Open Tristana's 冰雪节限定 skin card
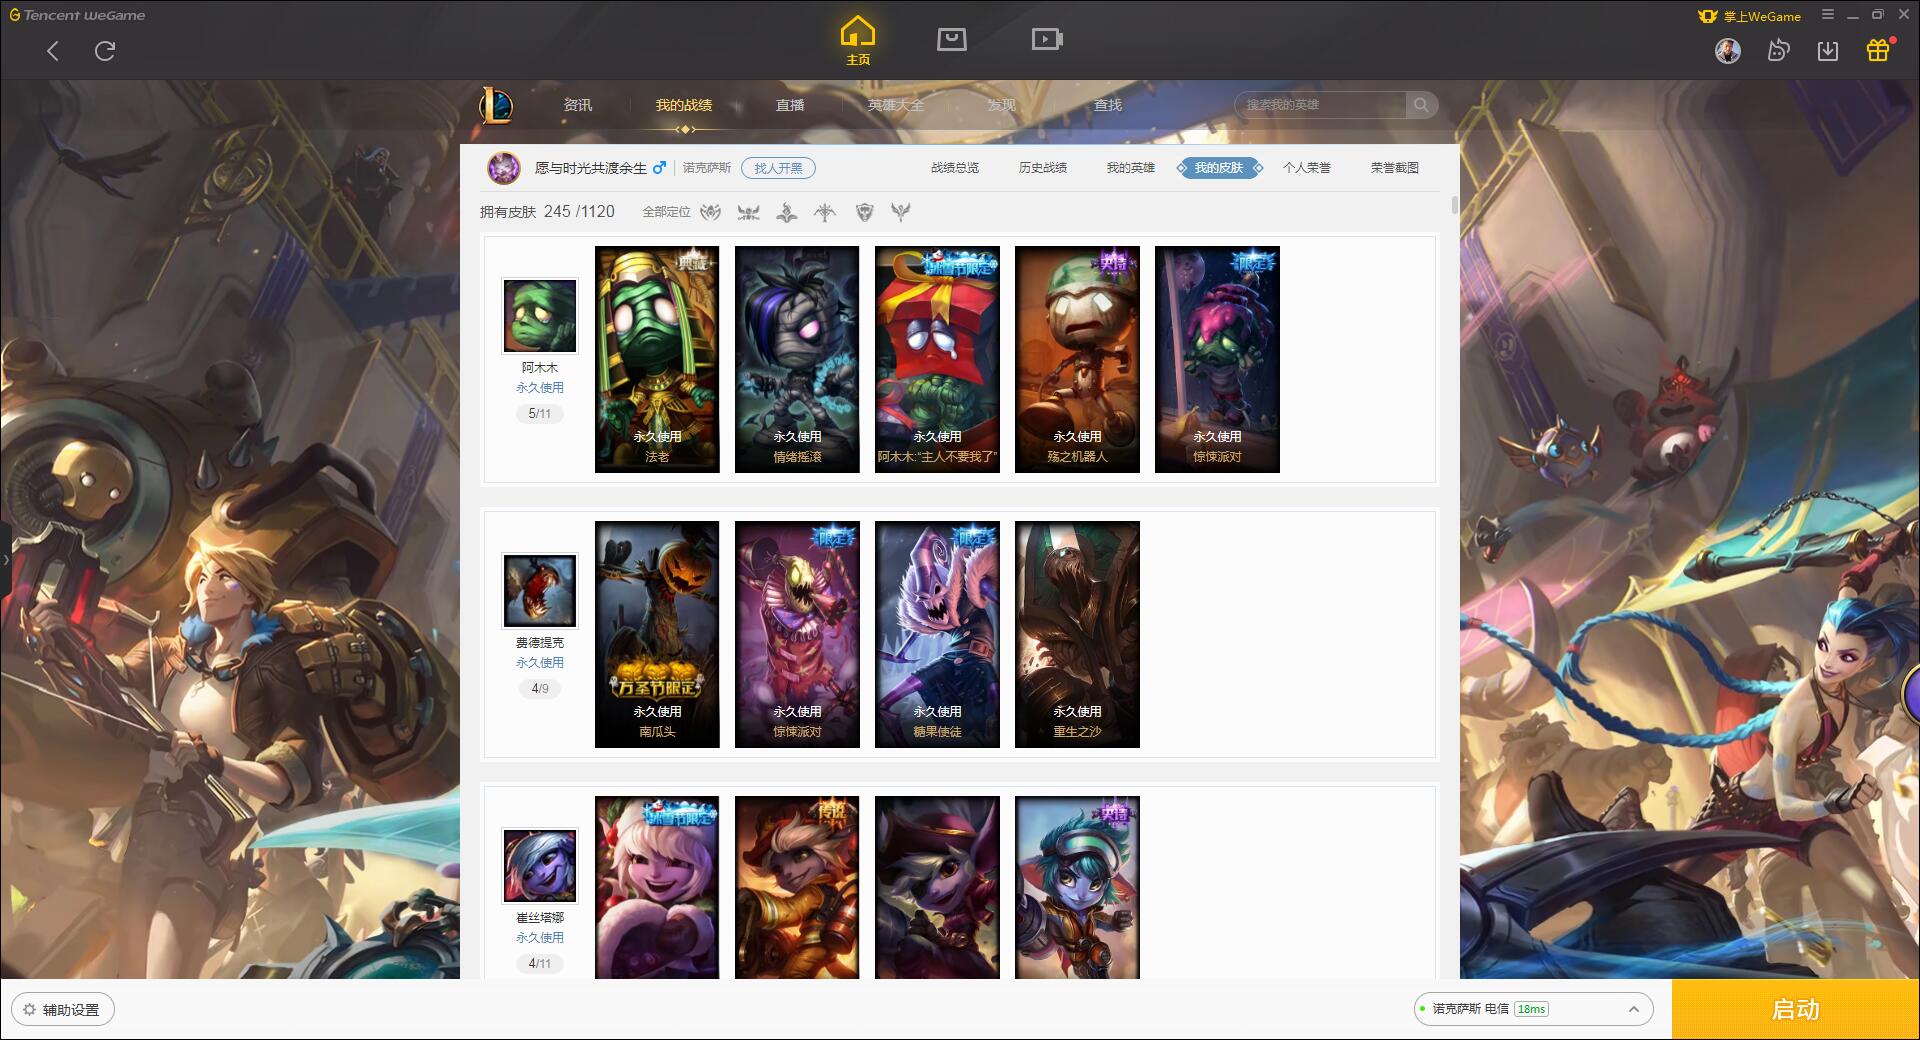The width and height of the screenshot is (1920, 1040). click(657, 887)
